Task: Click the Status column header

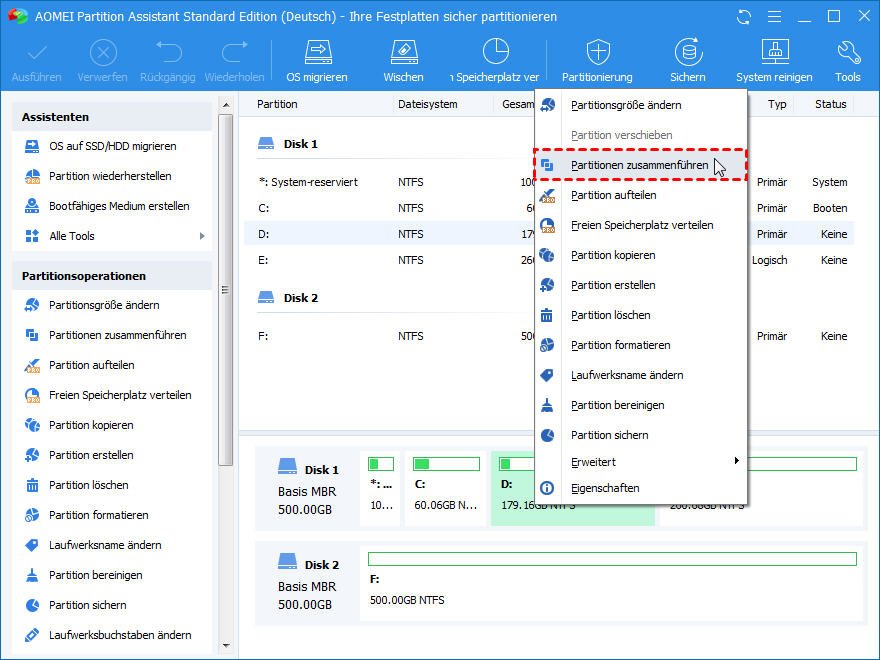Action: [831, 104]
